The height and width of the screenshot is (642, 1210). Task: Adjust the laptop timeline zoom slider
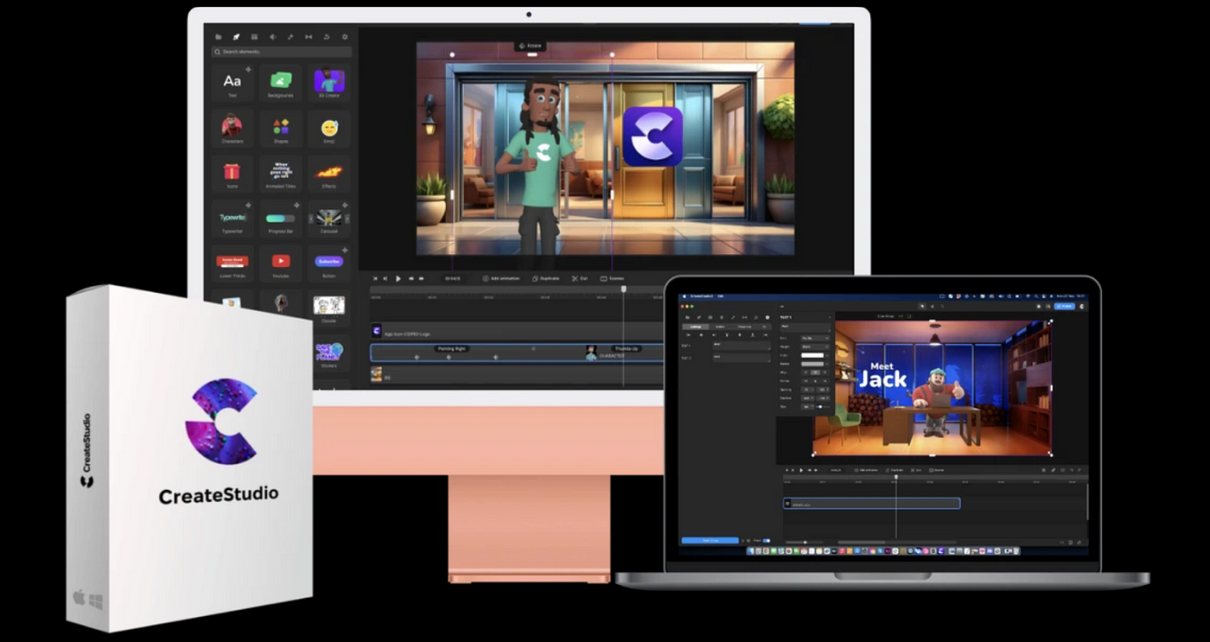804,541
